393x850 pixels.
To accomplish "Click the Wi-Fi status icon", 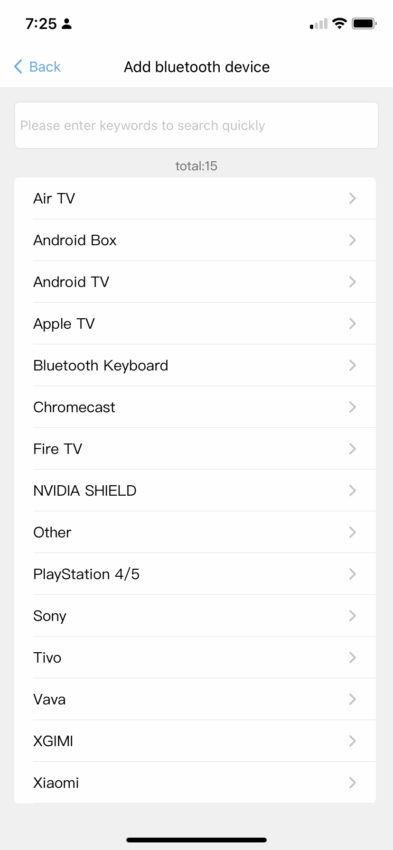I will click(x=339, y=23).
